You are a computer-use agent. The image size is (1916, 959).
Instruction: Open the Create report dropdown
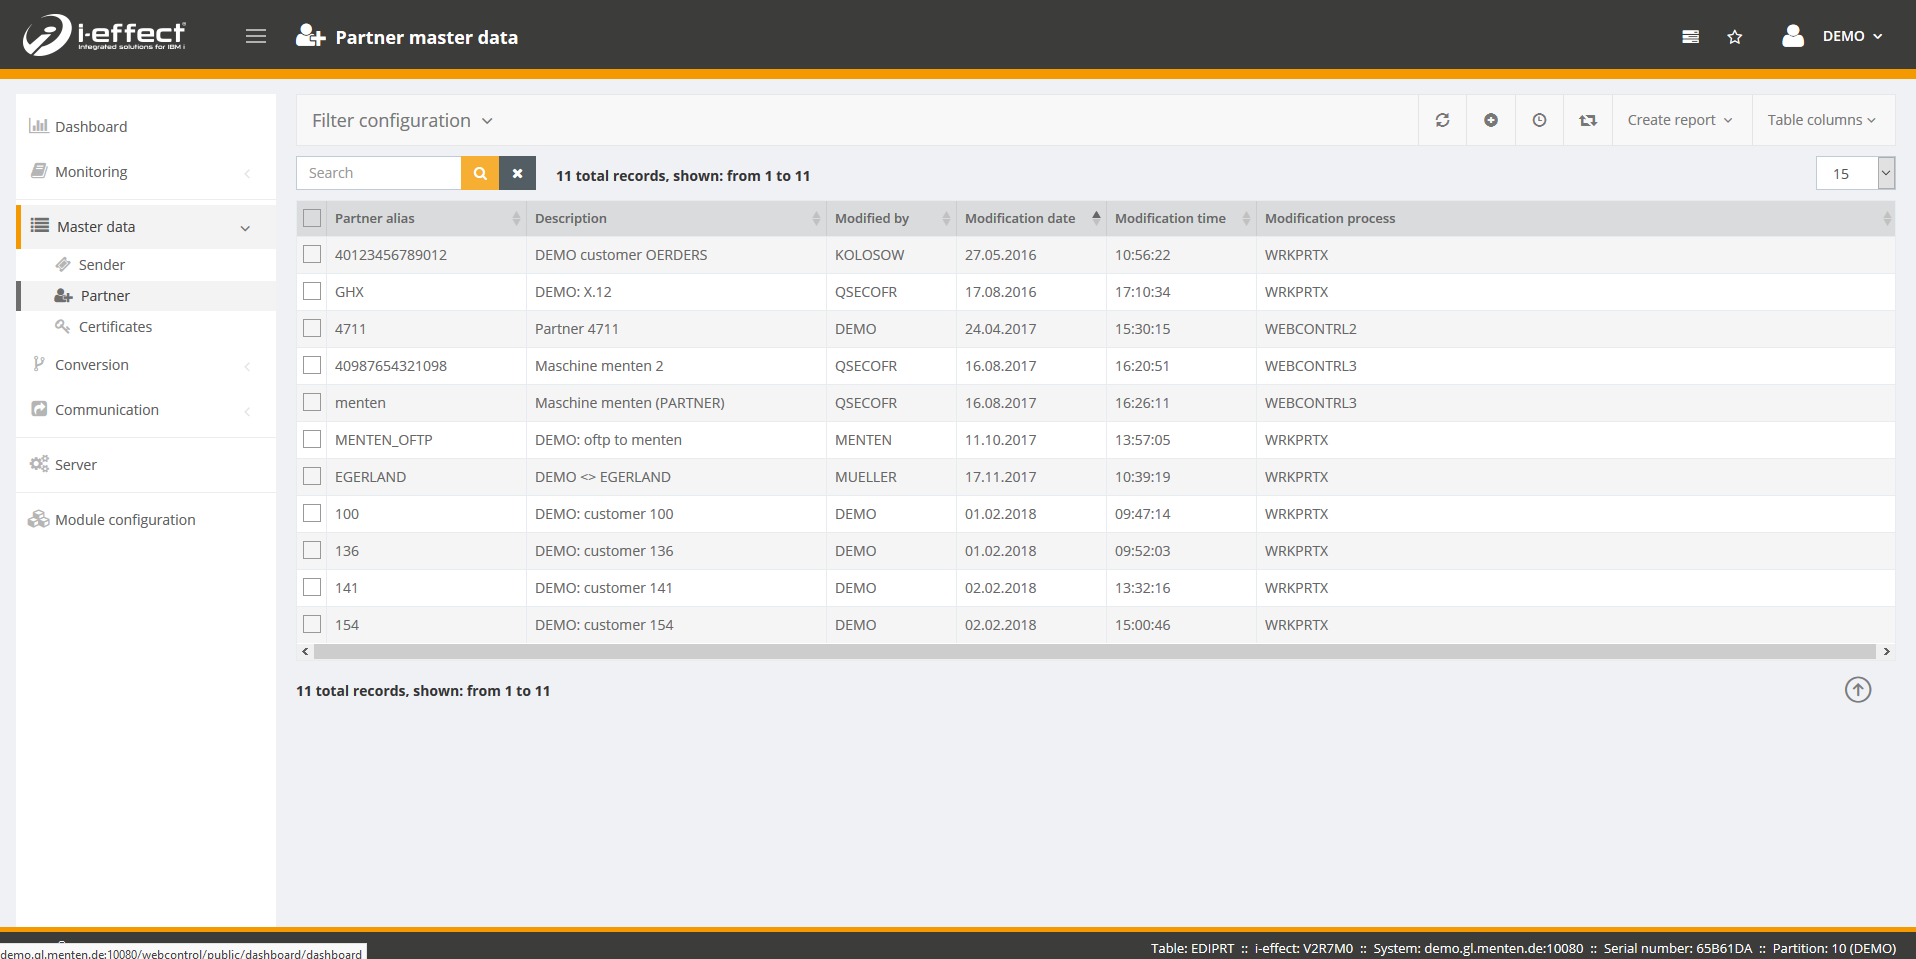tap(1679, 120)
